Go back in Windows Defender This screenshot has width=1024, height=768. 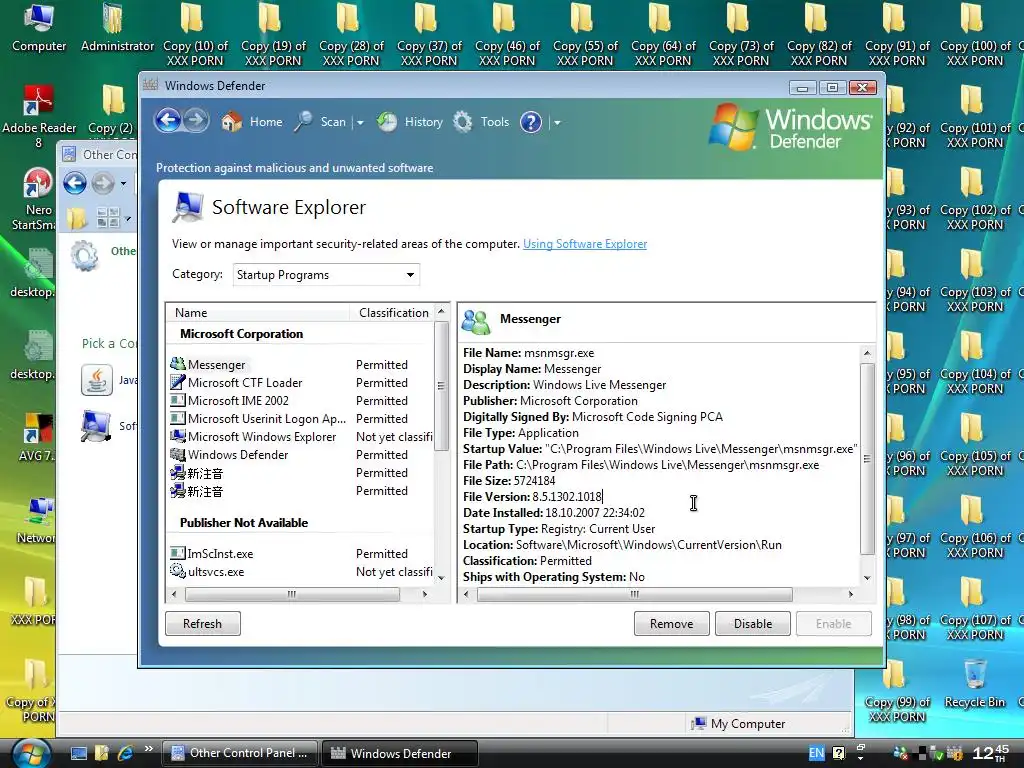(168, 121)
